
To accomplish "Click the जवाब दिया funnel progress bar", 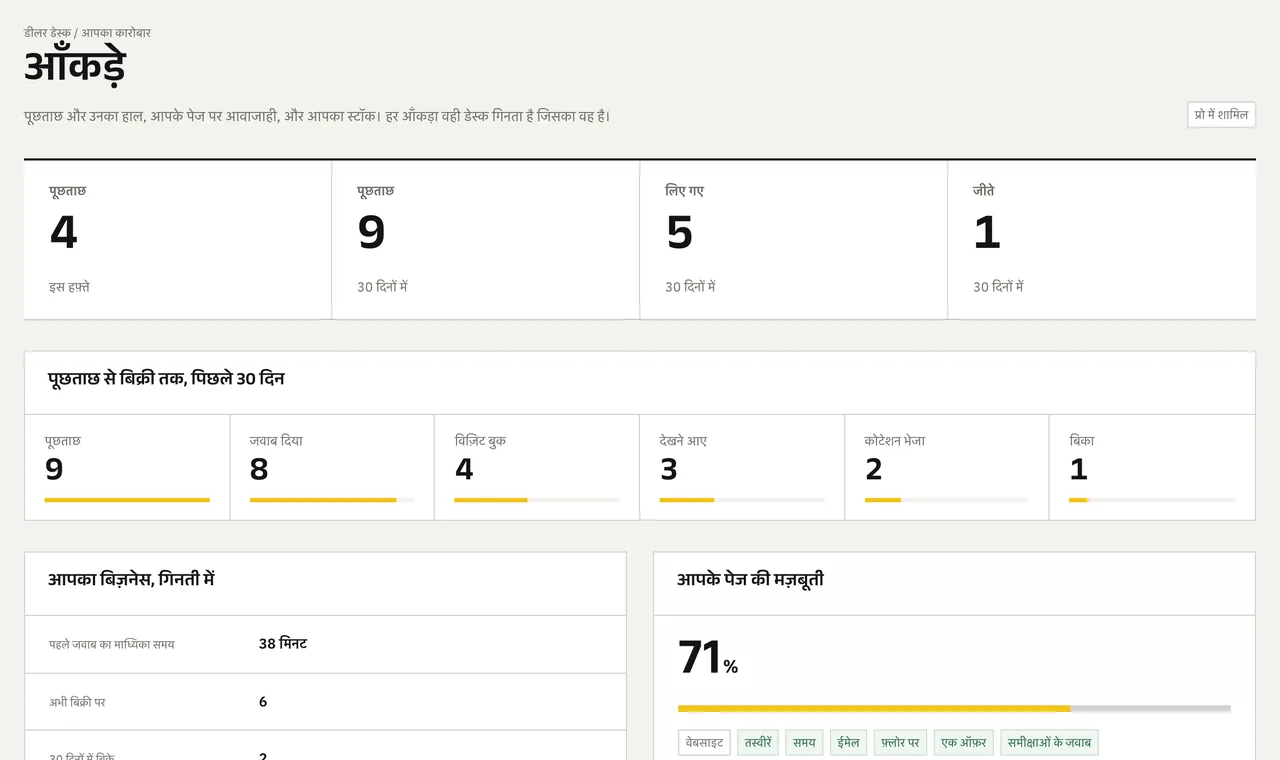I will point(332,500).
